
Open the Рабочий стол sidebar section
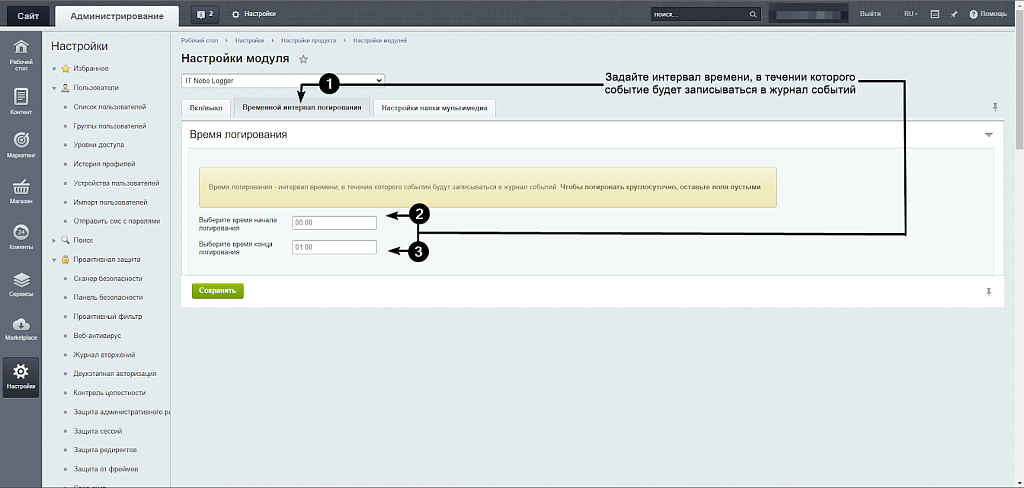[21, 56]
